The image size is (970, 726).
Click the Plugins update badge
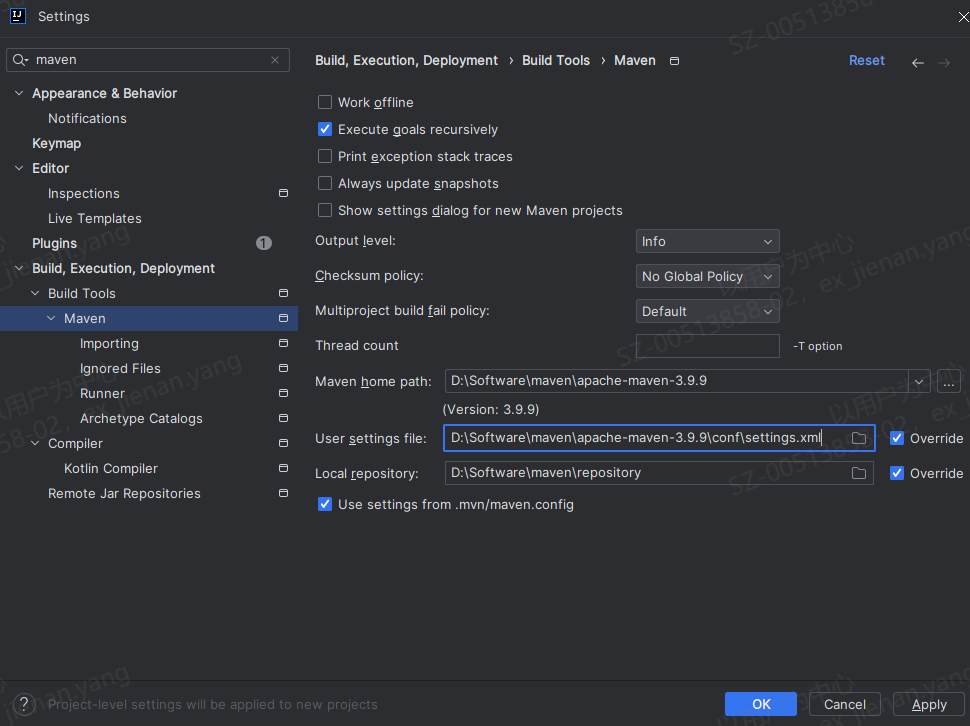[264, 243]
